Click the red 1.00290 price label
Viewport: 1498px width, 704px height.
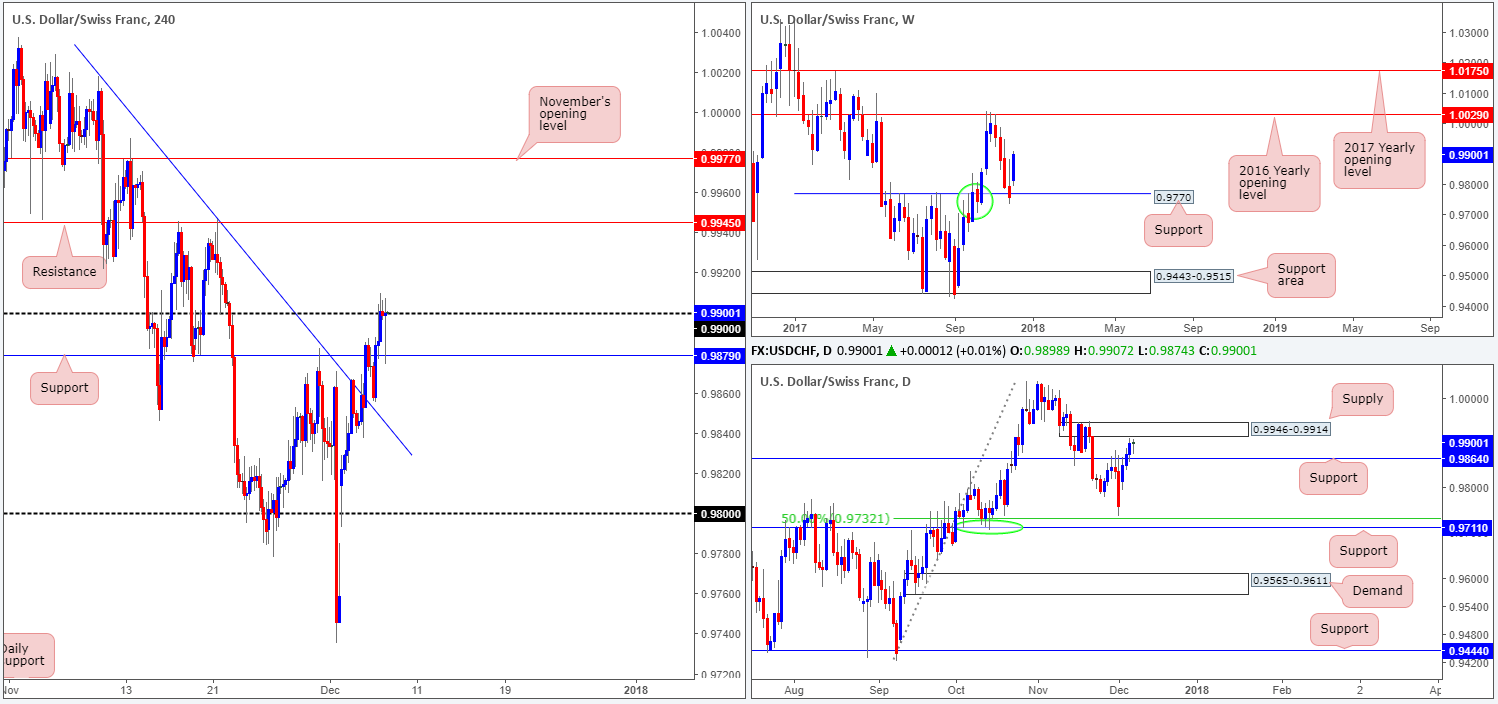(x=1468, y=116)
